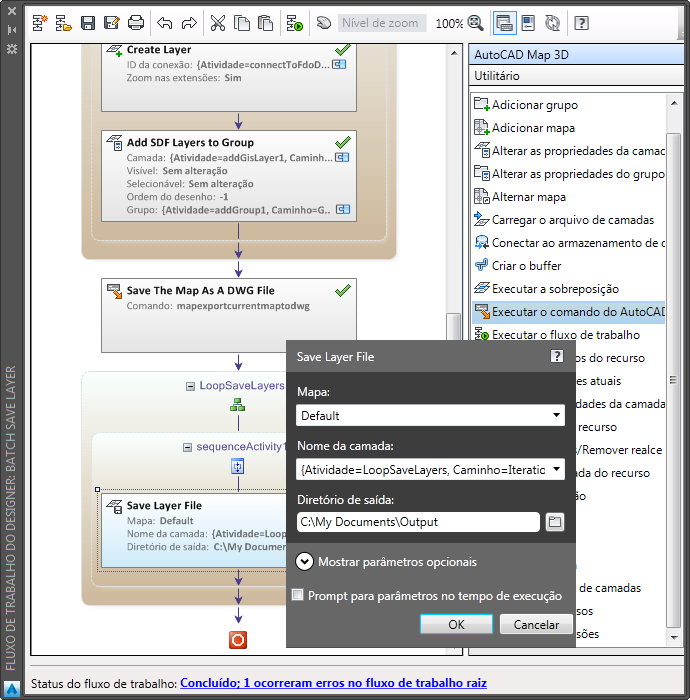Click the zoom magnifier icon
The image size is (690, 700).
pyautogui.click(x=476, y=23)
